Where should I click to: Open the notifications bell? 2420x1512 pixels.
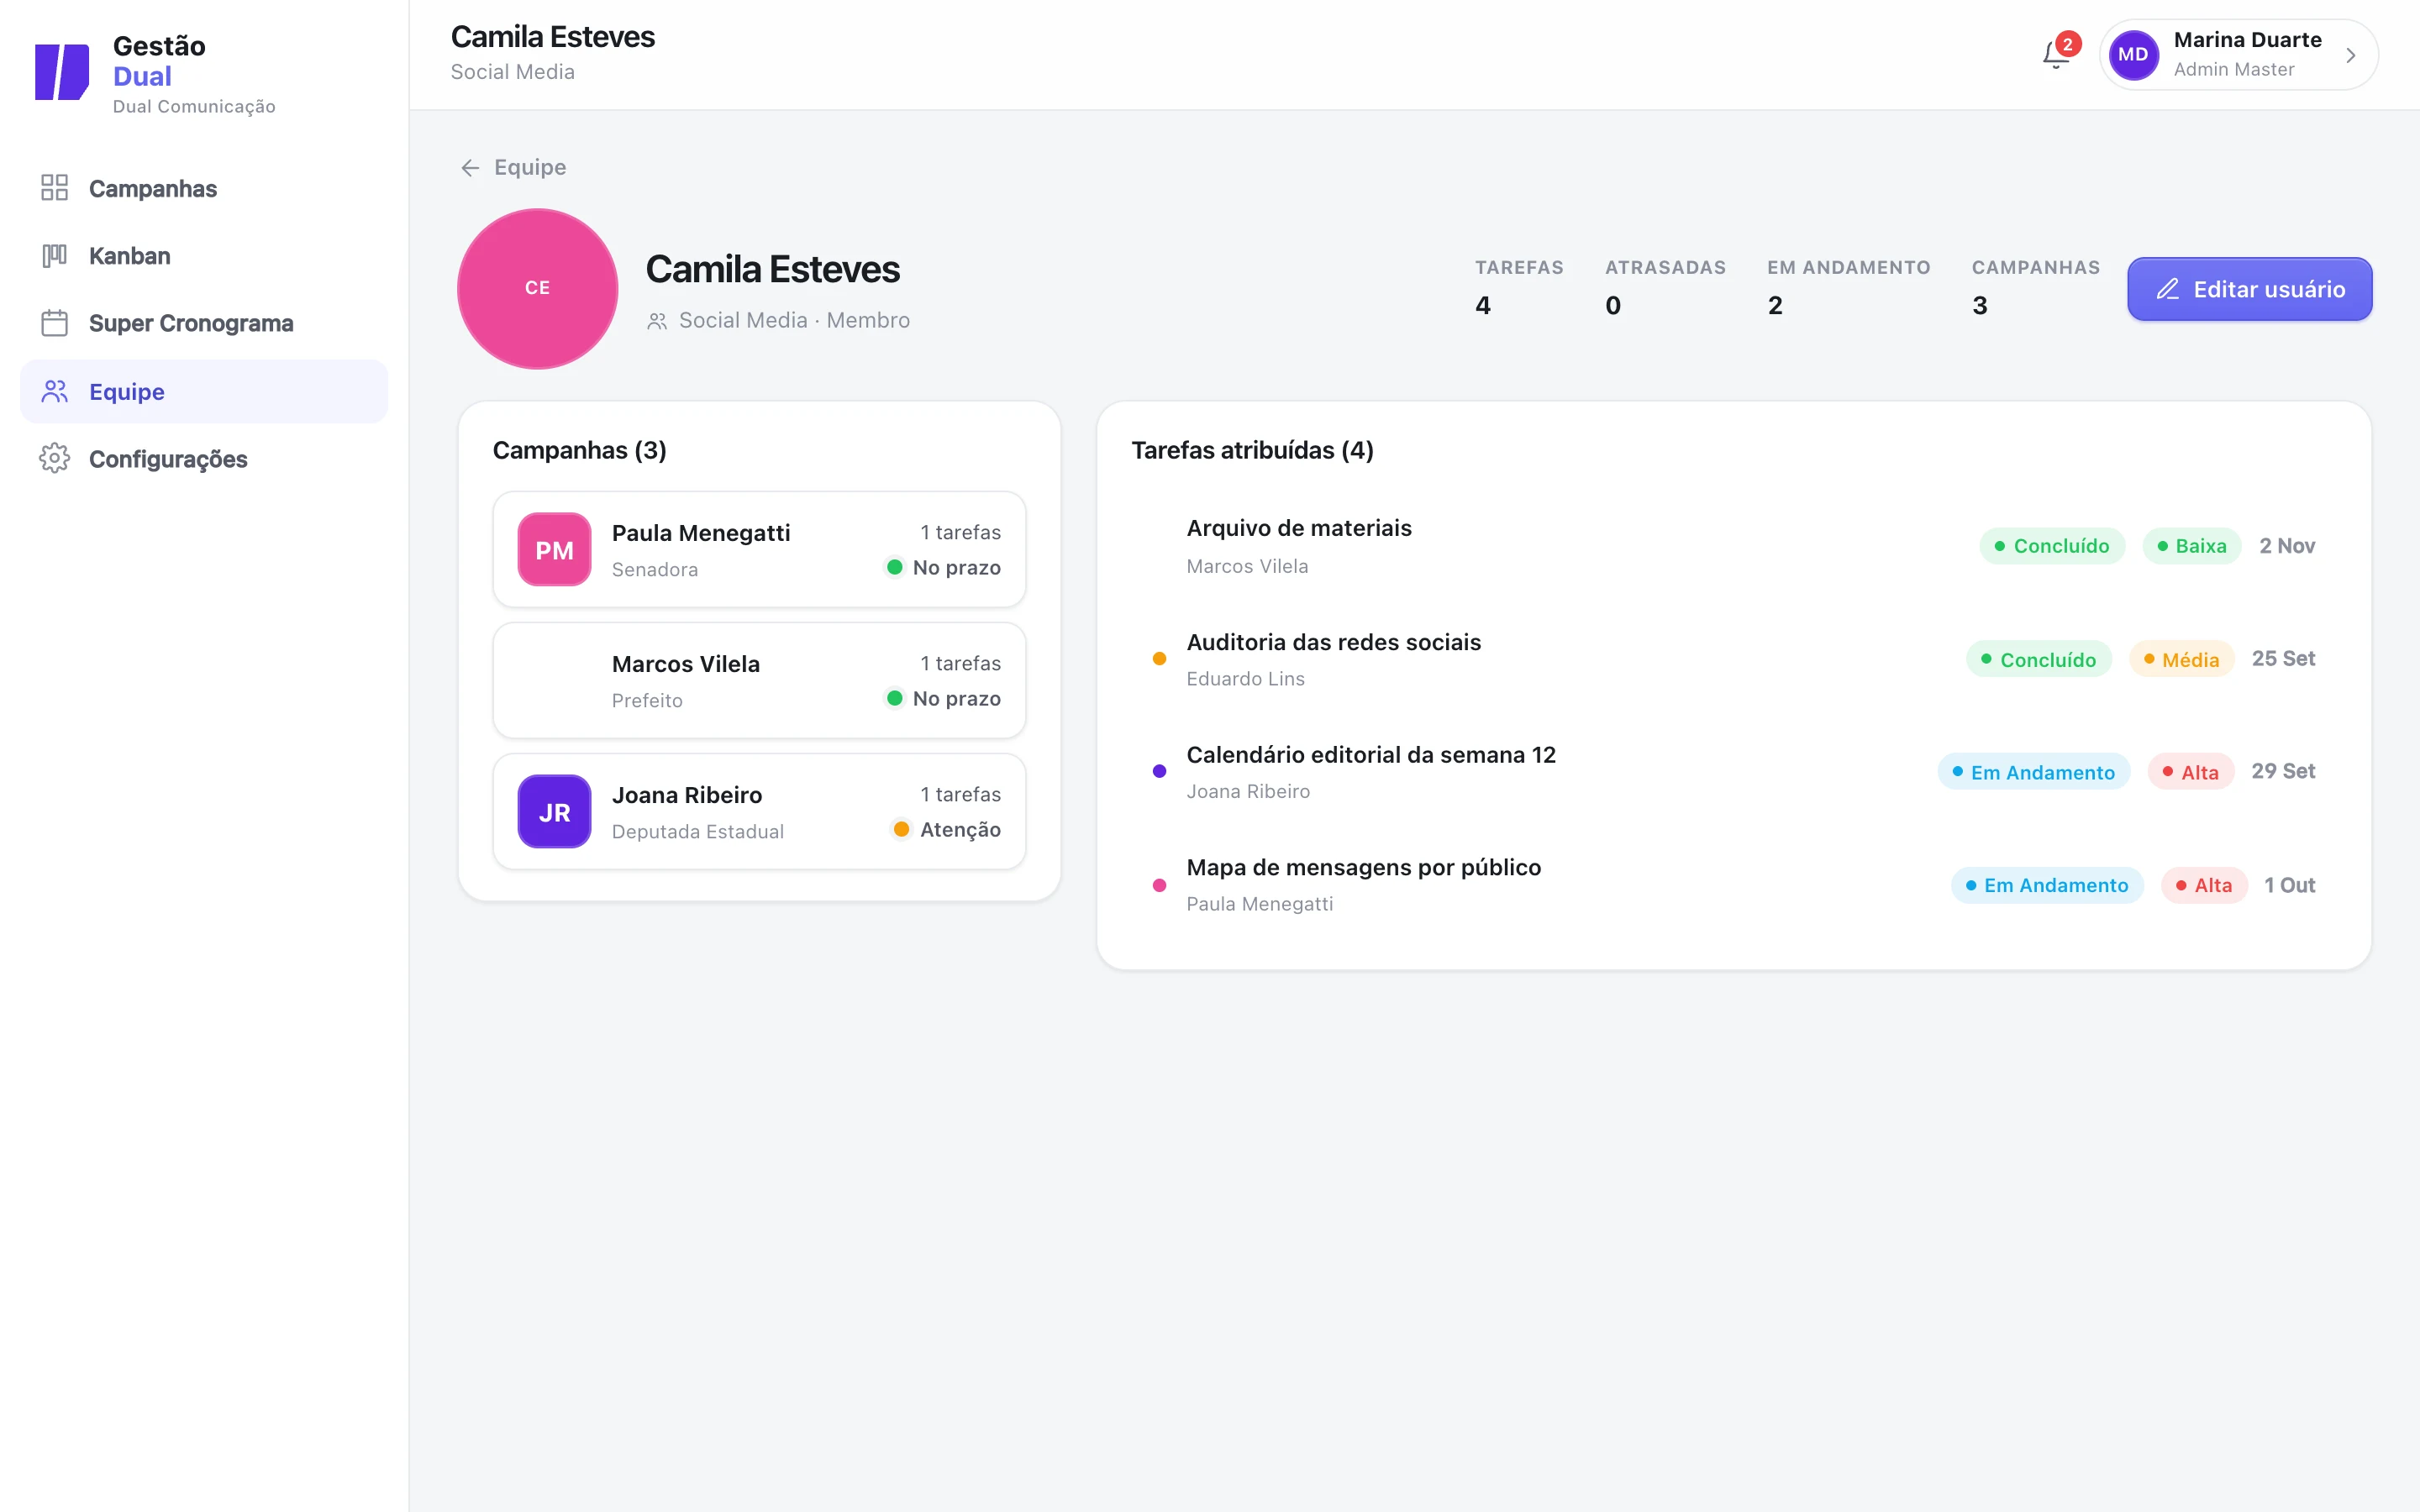[2056, 55]
